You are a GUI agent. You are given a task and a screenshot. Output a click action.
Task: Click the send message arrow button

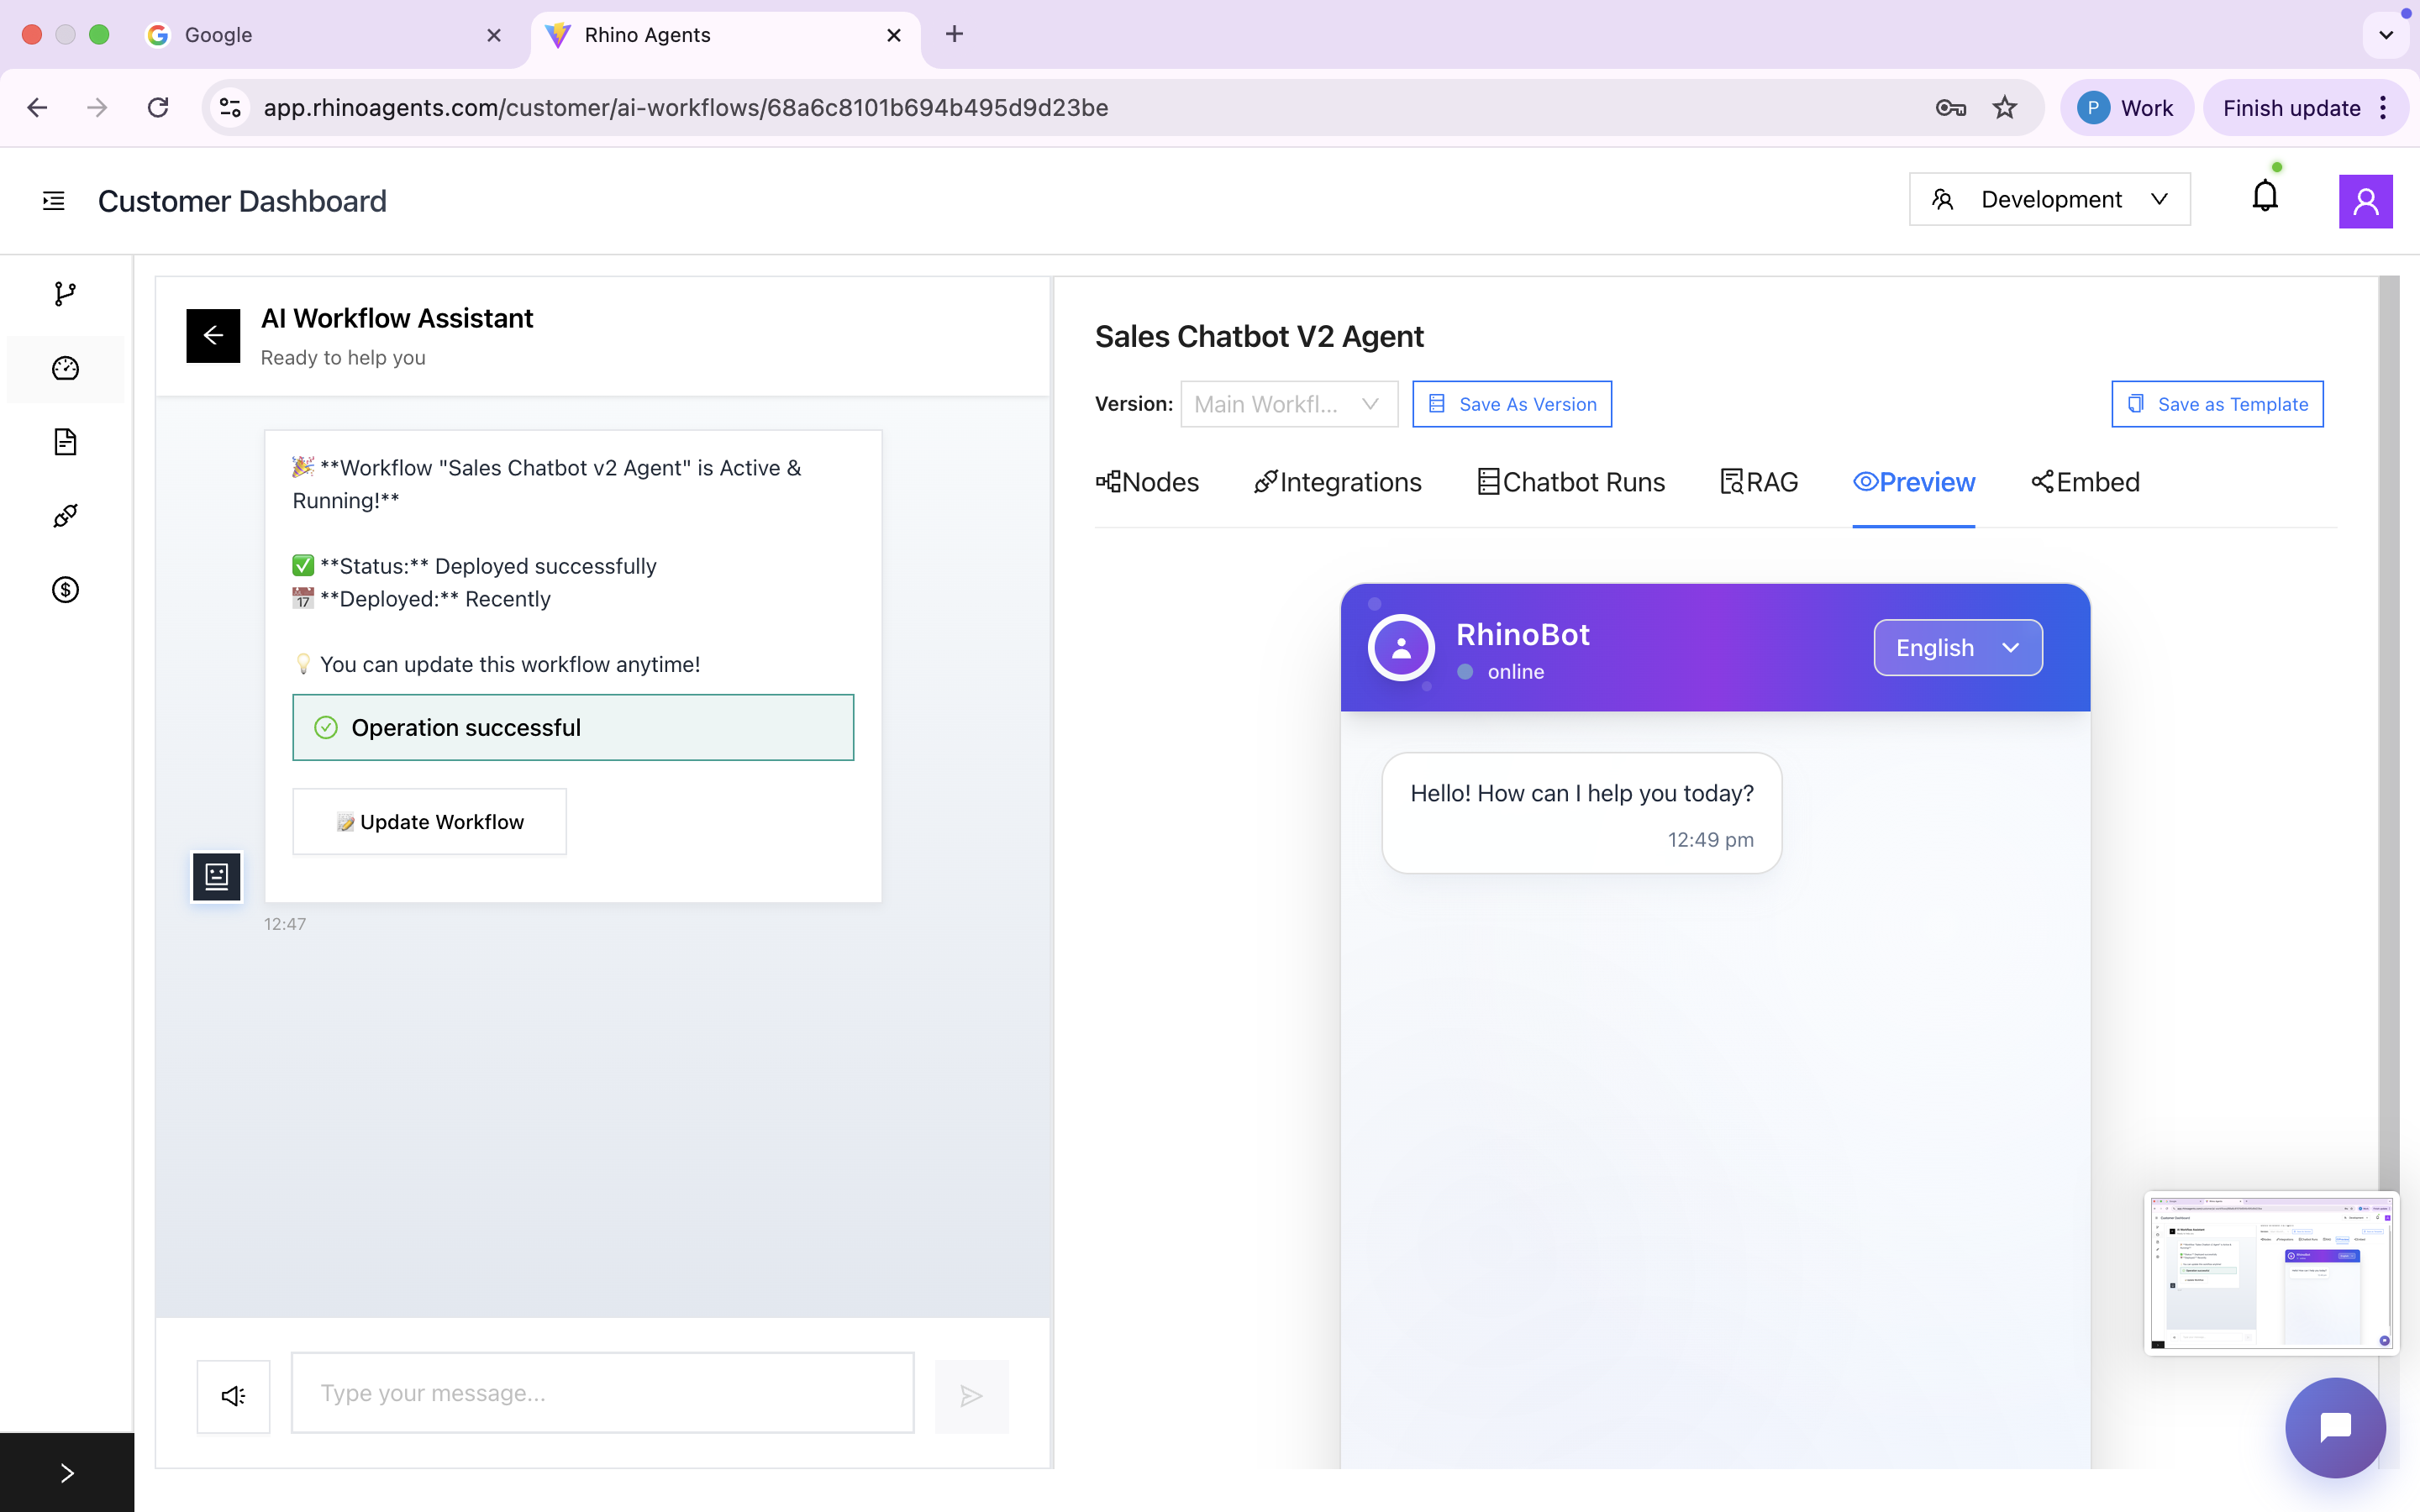971,1395
